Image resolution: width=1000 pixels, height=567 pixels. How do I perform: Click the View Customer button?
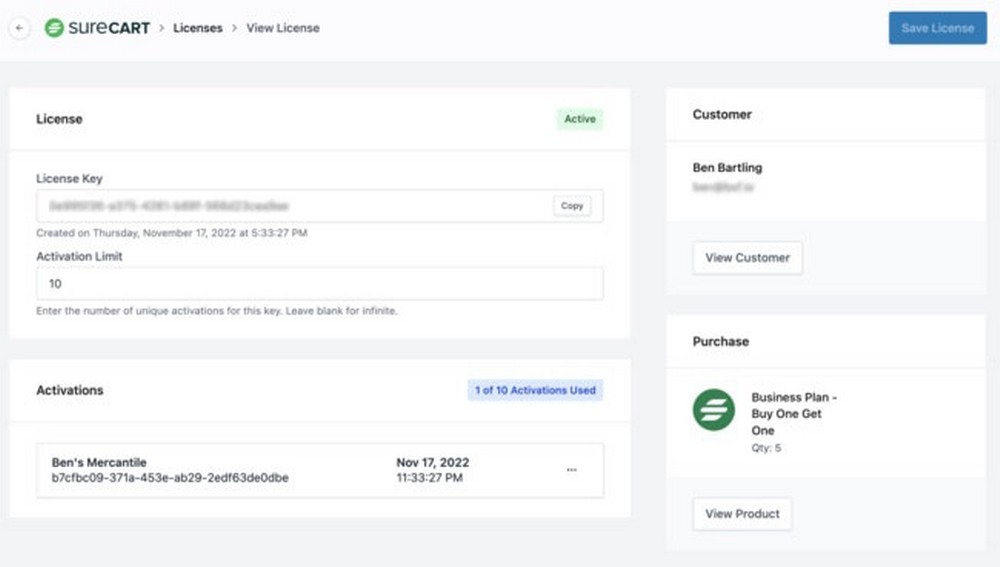[747, 258]
